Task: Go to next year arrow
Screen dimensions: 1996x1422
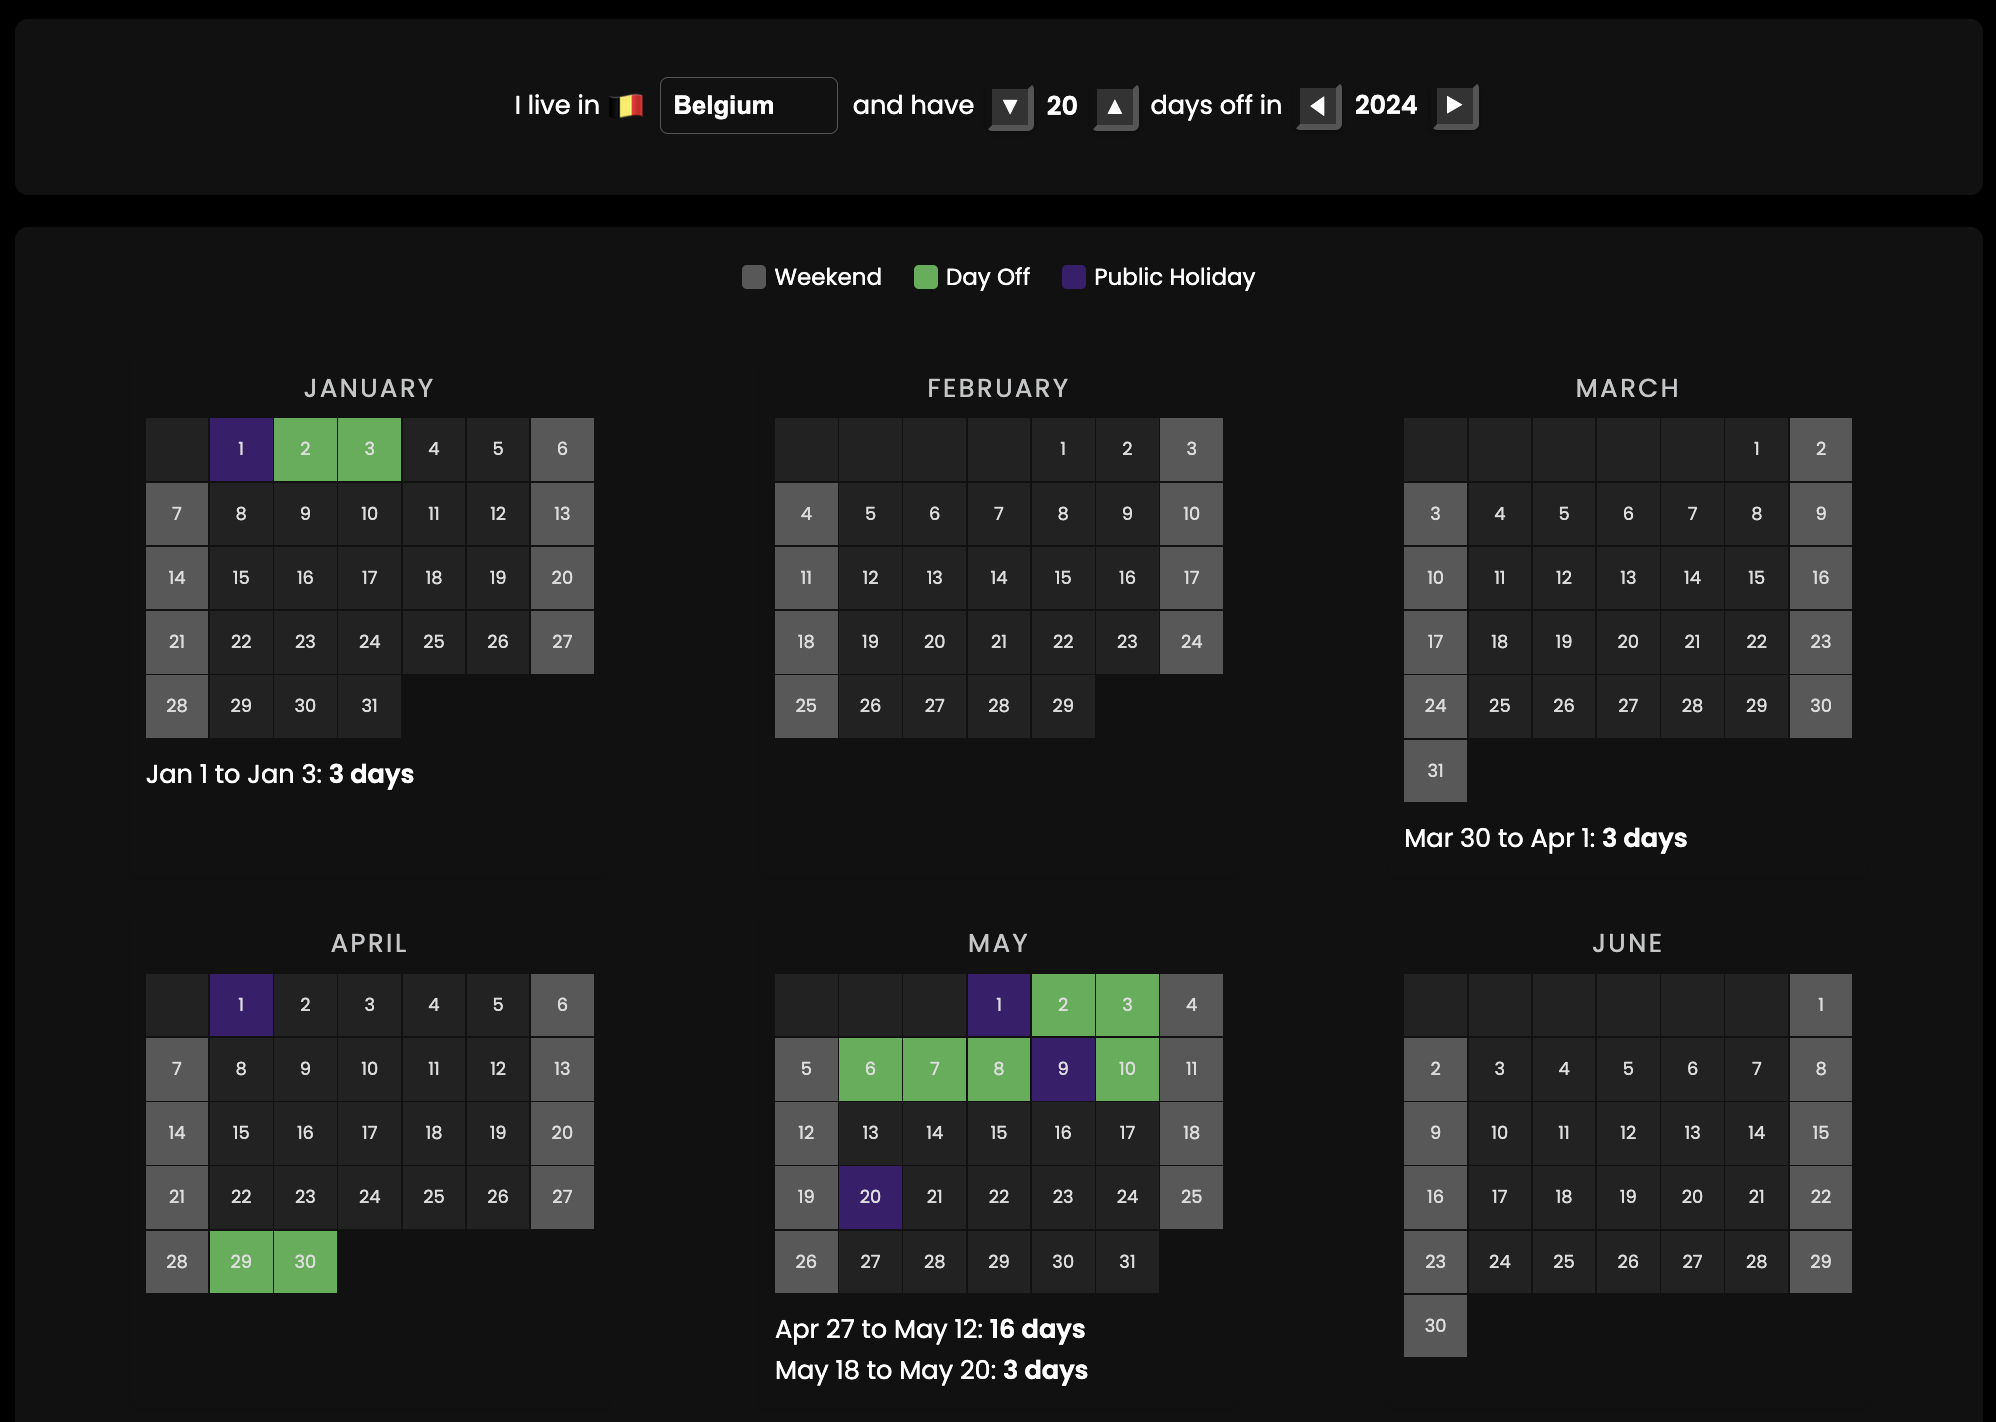Action: point(1455,105)
